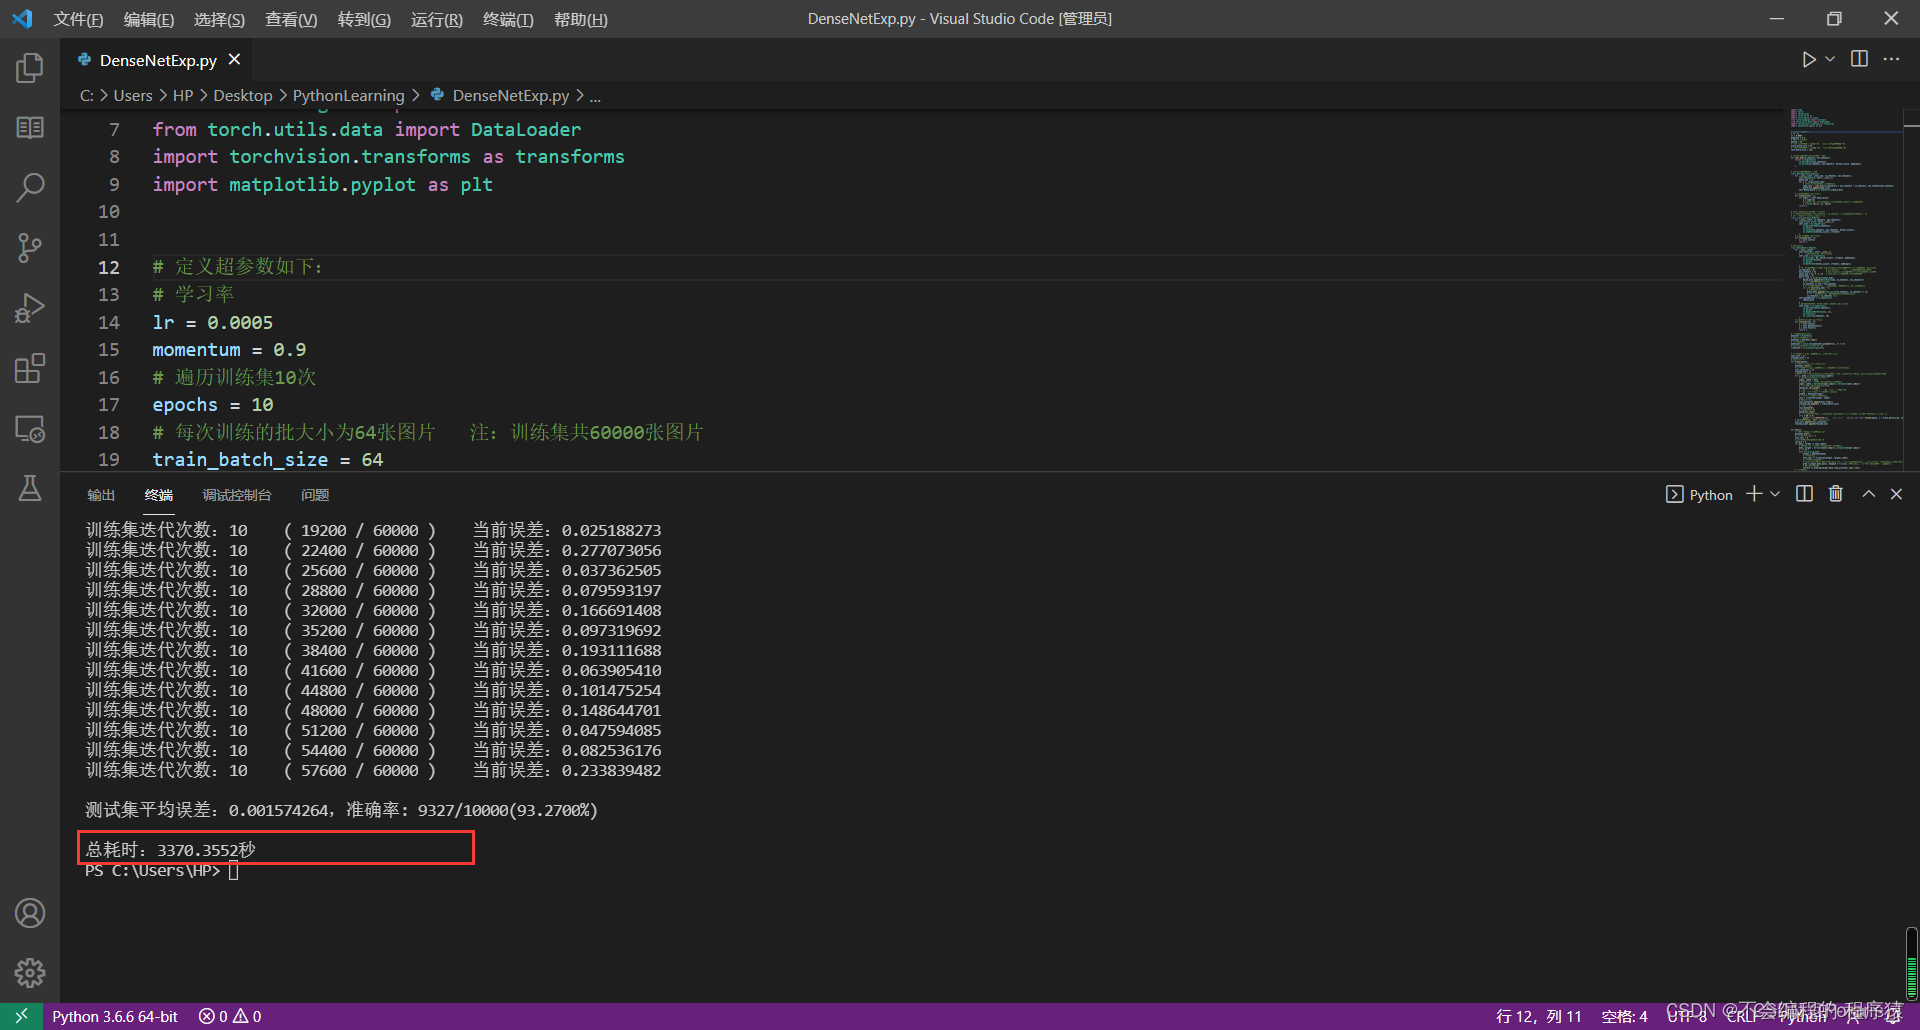1920x1030 pixels.
Task: Open remote window indicator in status bar
Action: [x=21, y=1016]
